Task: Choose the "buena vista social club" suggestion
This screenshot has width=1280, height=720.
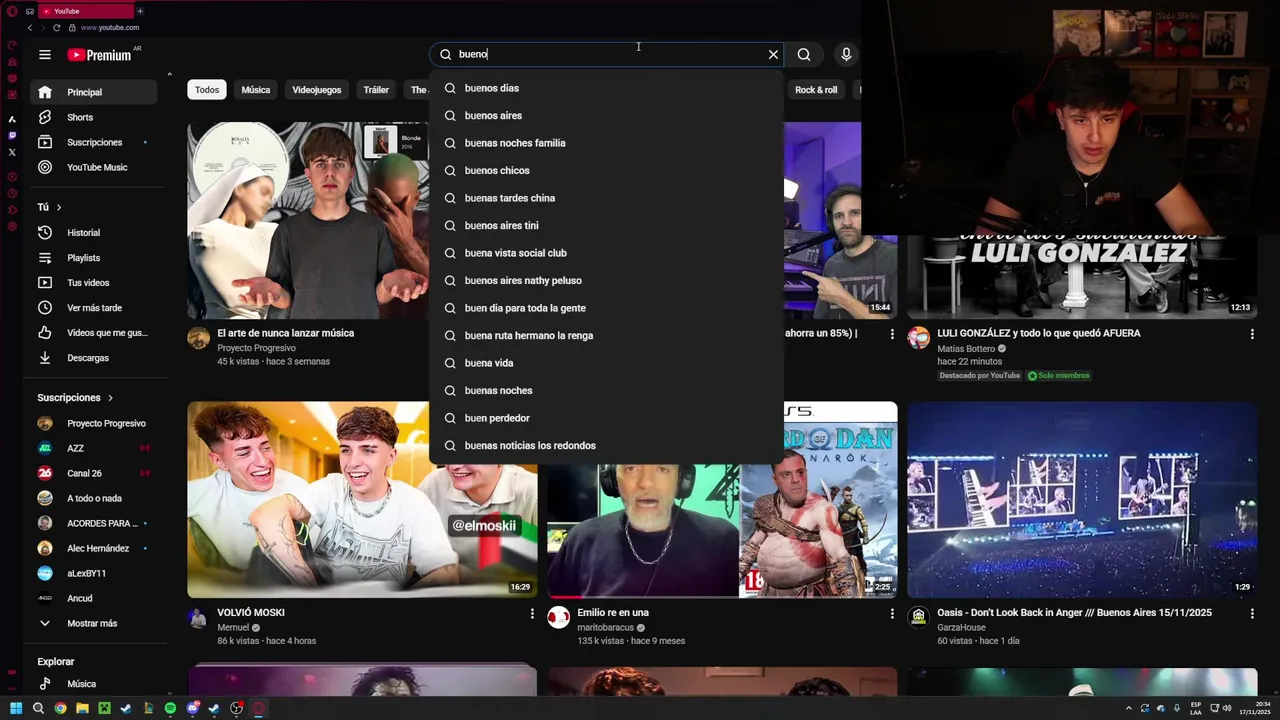Action: (x=606, y=253)
